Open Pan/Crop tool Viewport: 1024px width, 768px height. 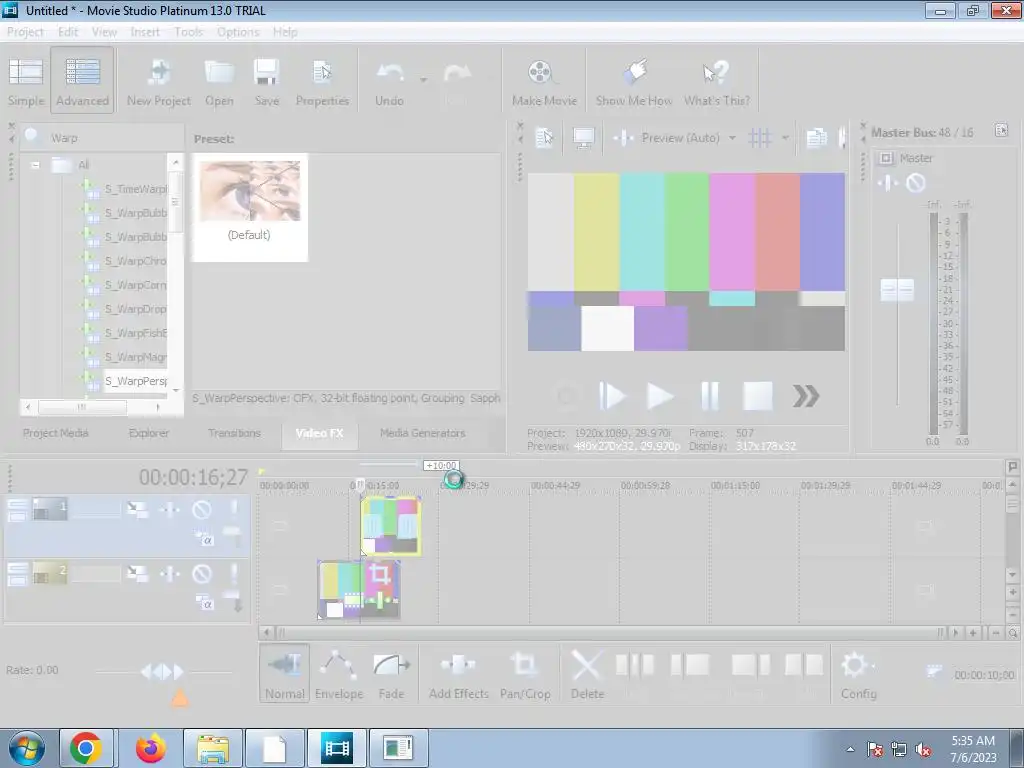pyautogui.click(x=525, y=674)
